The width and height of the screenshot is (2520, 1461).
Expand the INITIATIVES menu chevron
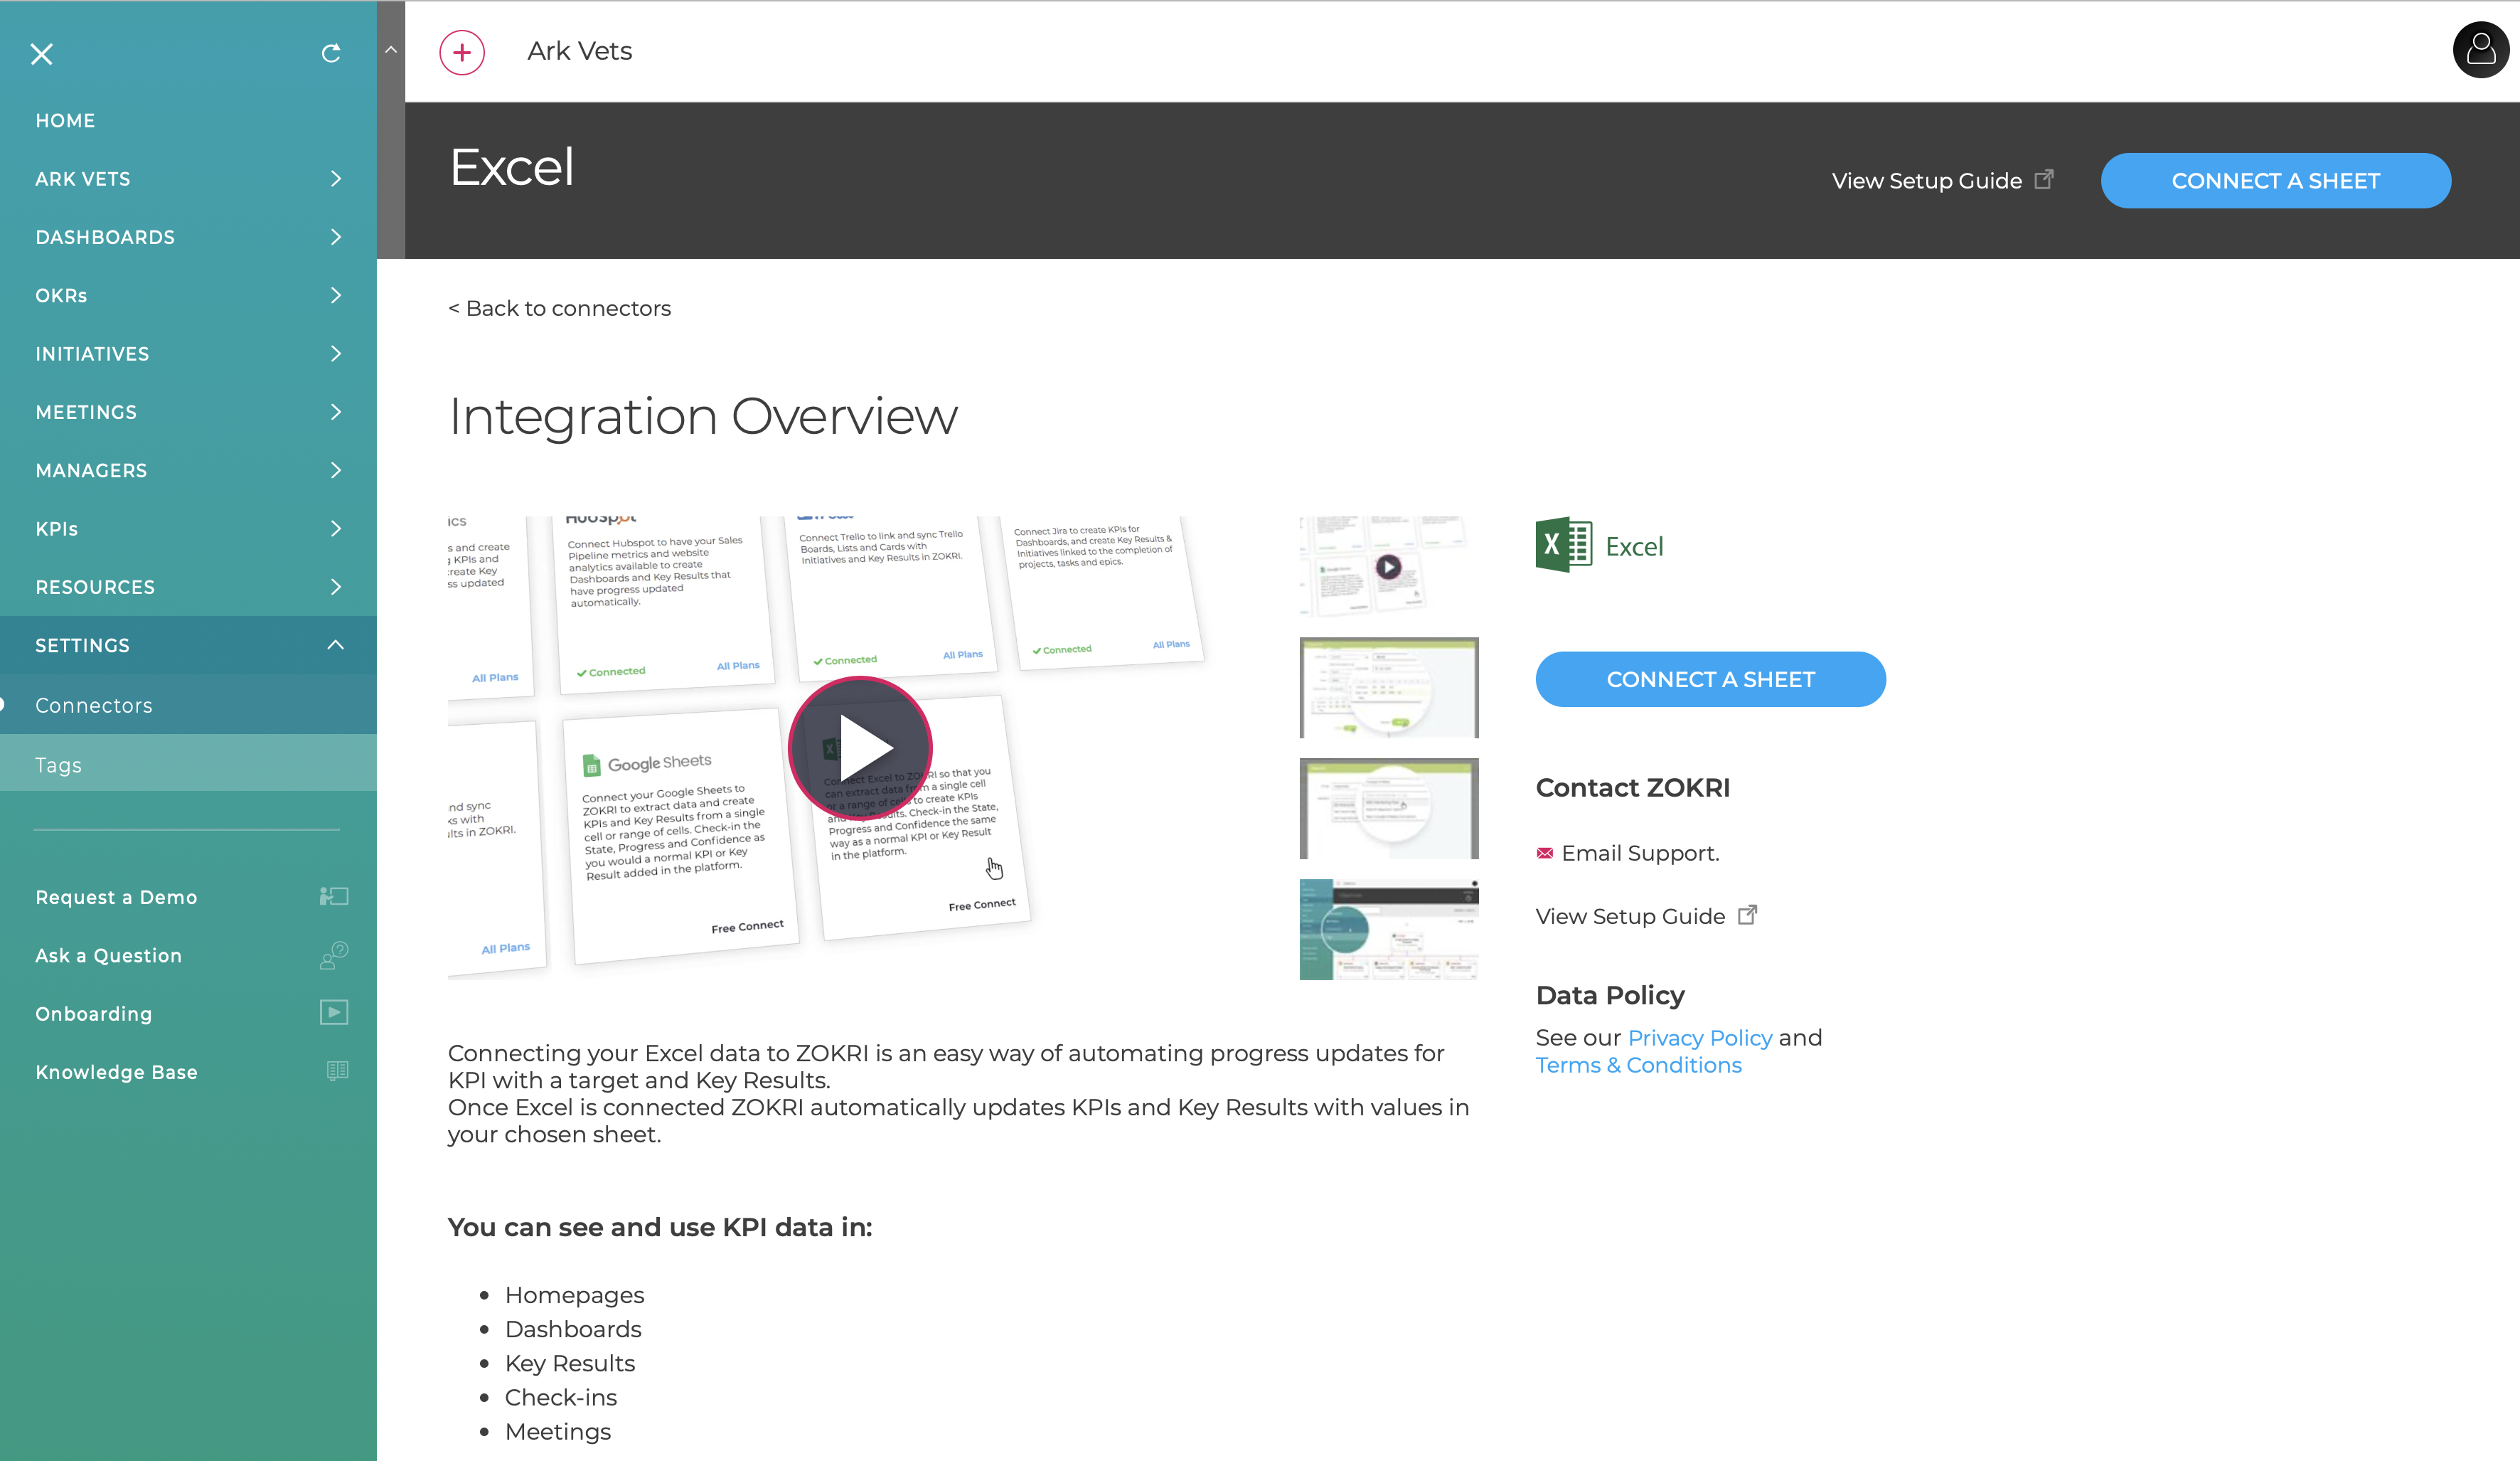tap(336, 354)
